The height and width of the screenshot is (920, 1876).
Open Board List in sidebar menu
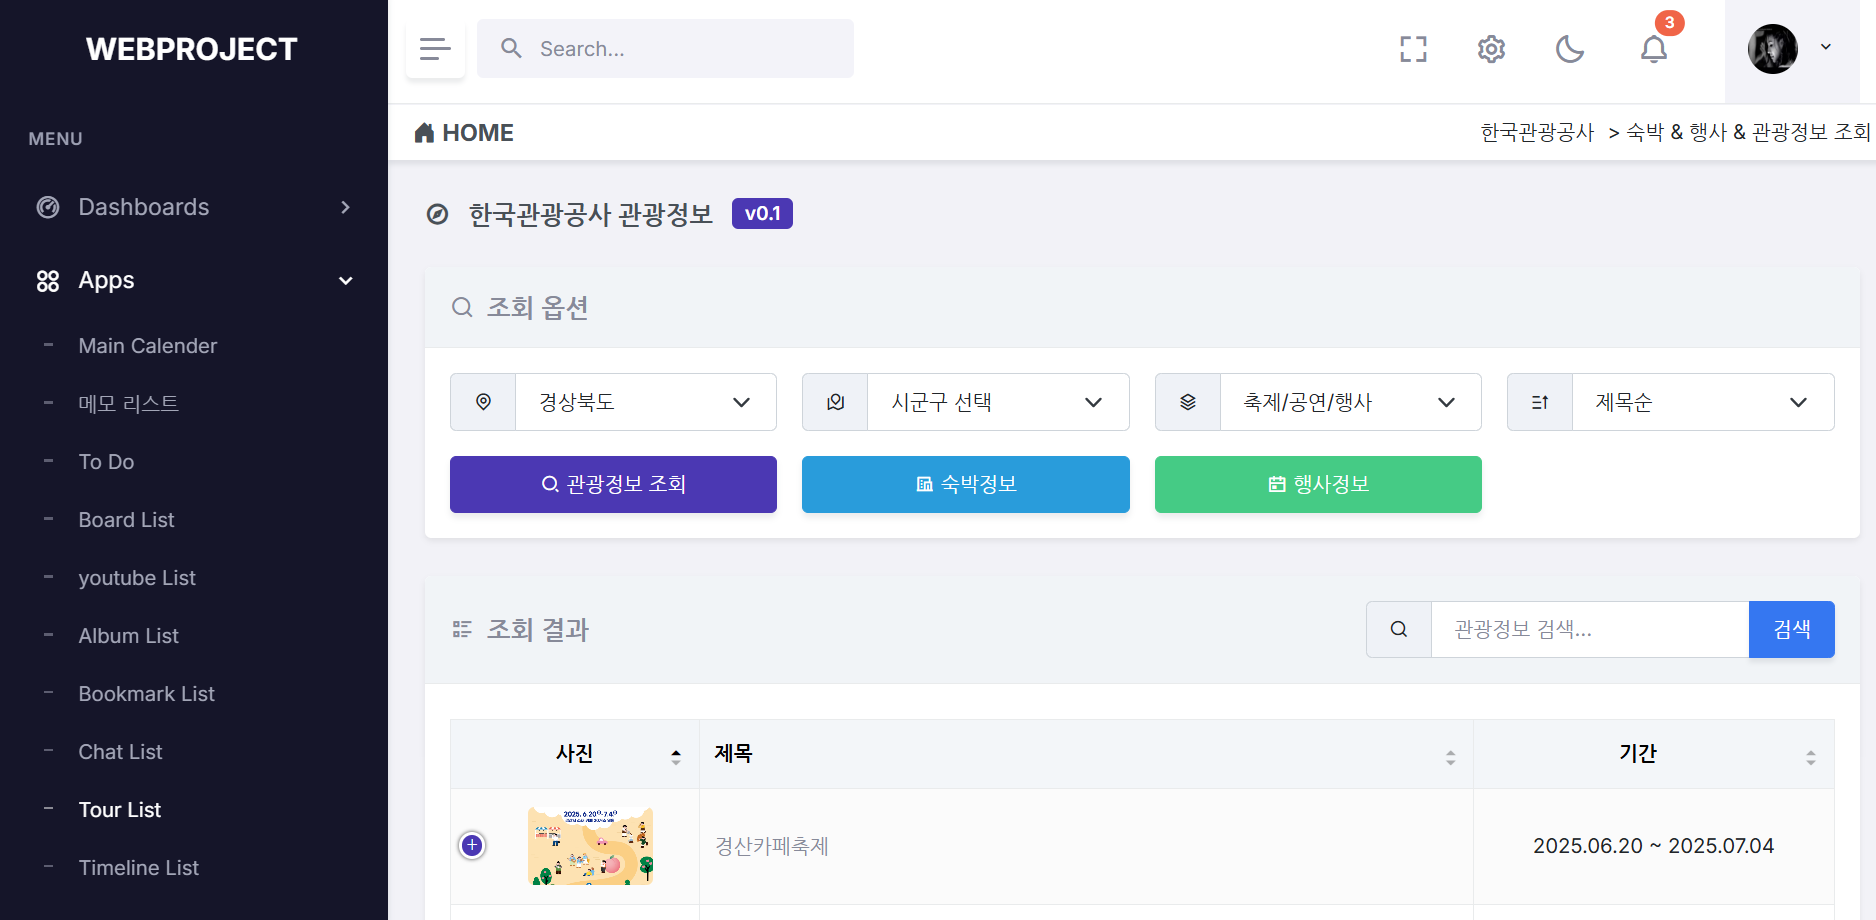point(127,520)
